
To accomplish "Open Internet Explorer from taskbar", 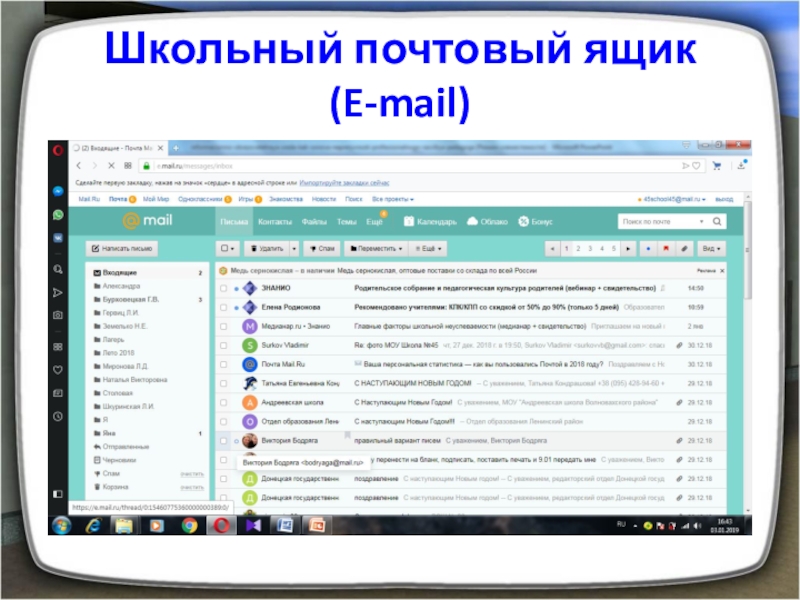I will point(93,525).
